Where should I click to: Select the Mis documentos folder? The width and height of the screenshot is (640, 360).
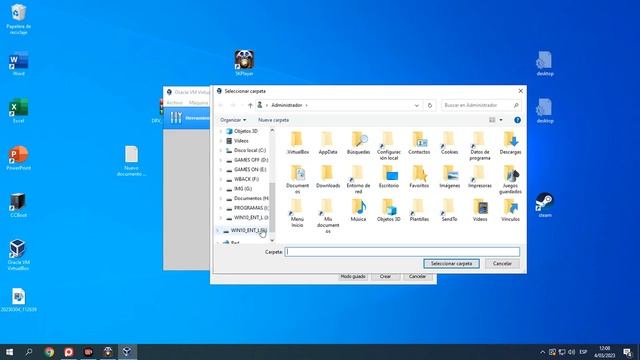pos(328,216)
